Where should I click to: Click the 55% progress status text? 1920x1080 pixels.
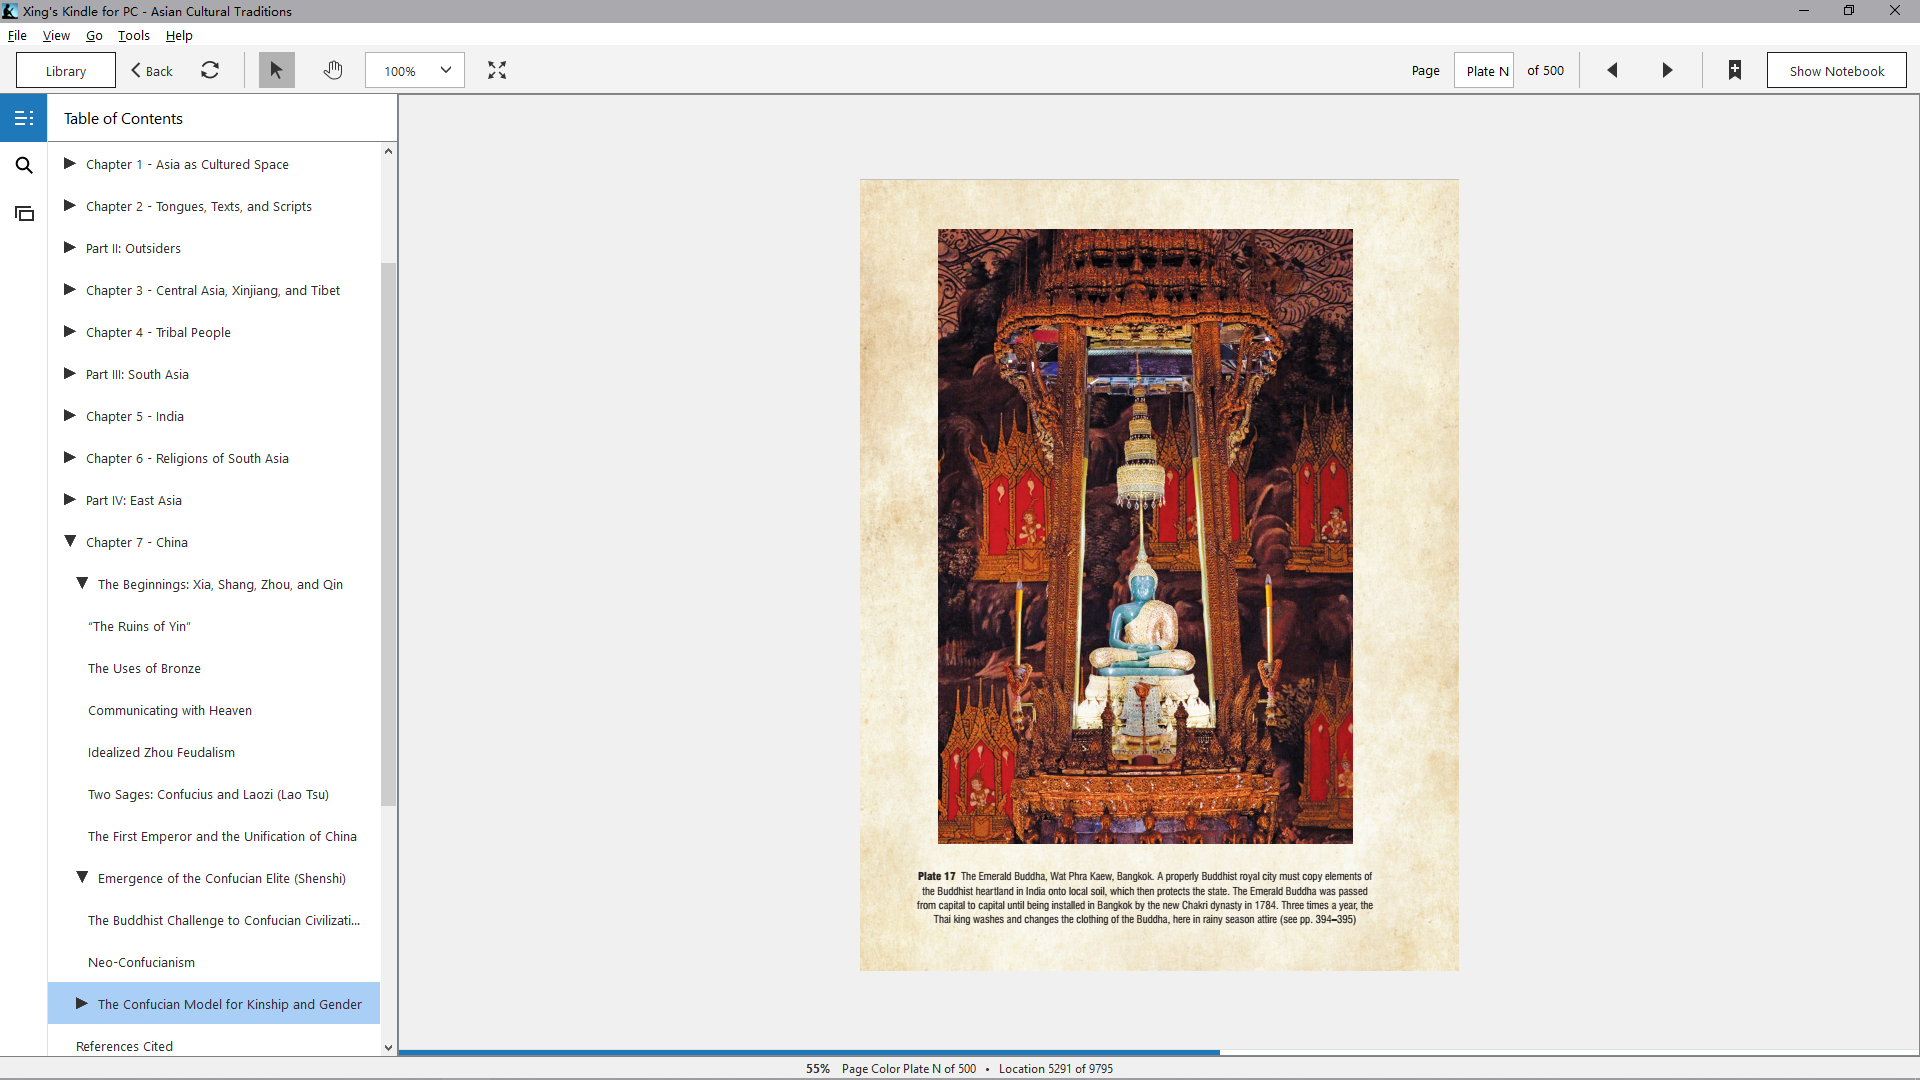pos(818,1069)
